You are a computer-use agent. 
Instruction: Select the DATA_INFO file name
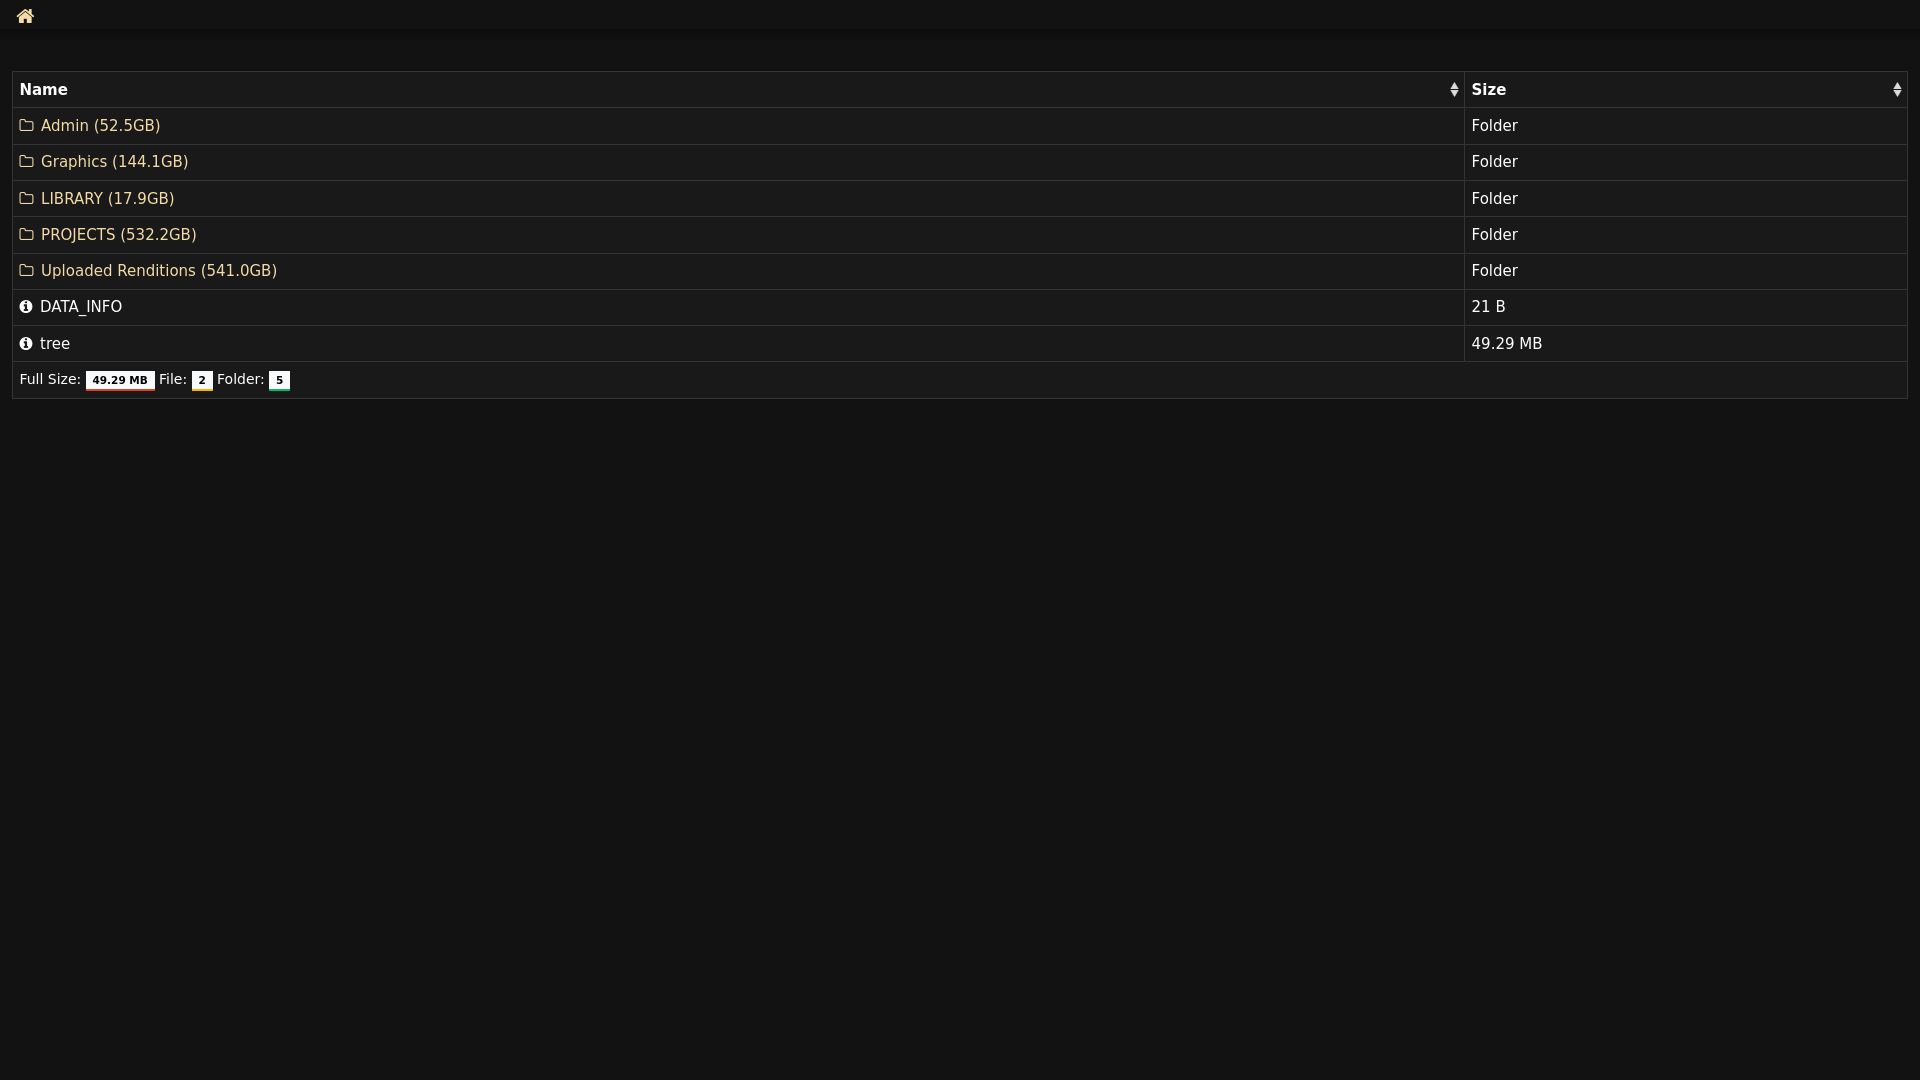81,307
